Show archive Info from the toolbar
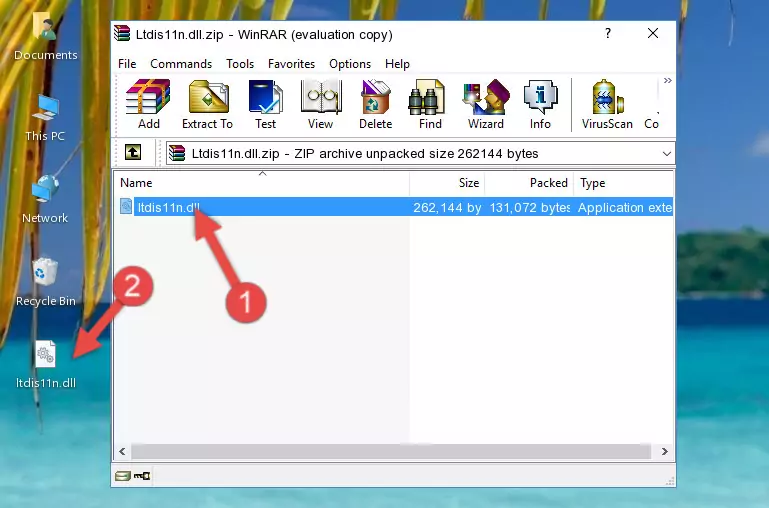Viewport: 769px width, 508px height. [540, 104]
